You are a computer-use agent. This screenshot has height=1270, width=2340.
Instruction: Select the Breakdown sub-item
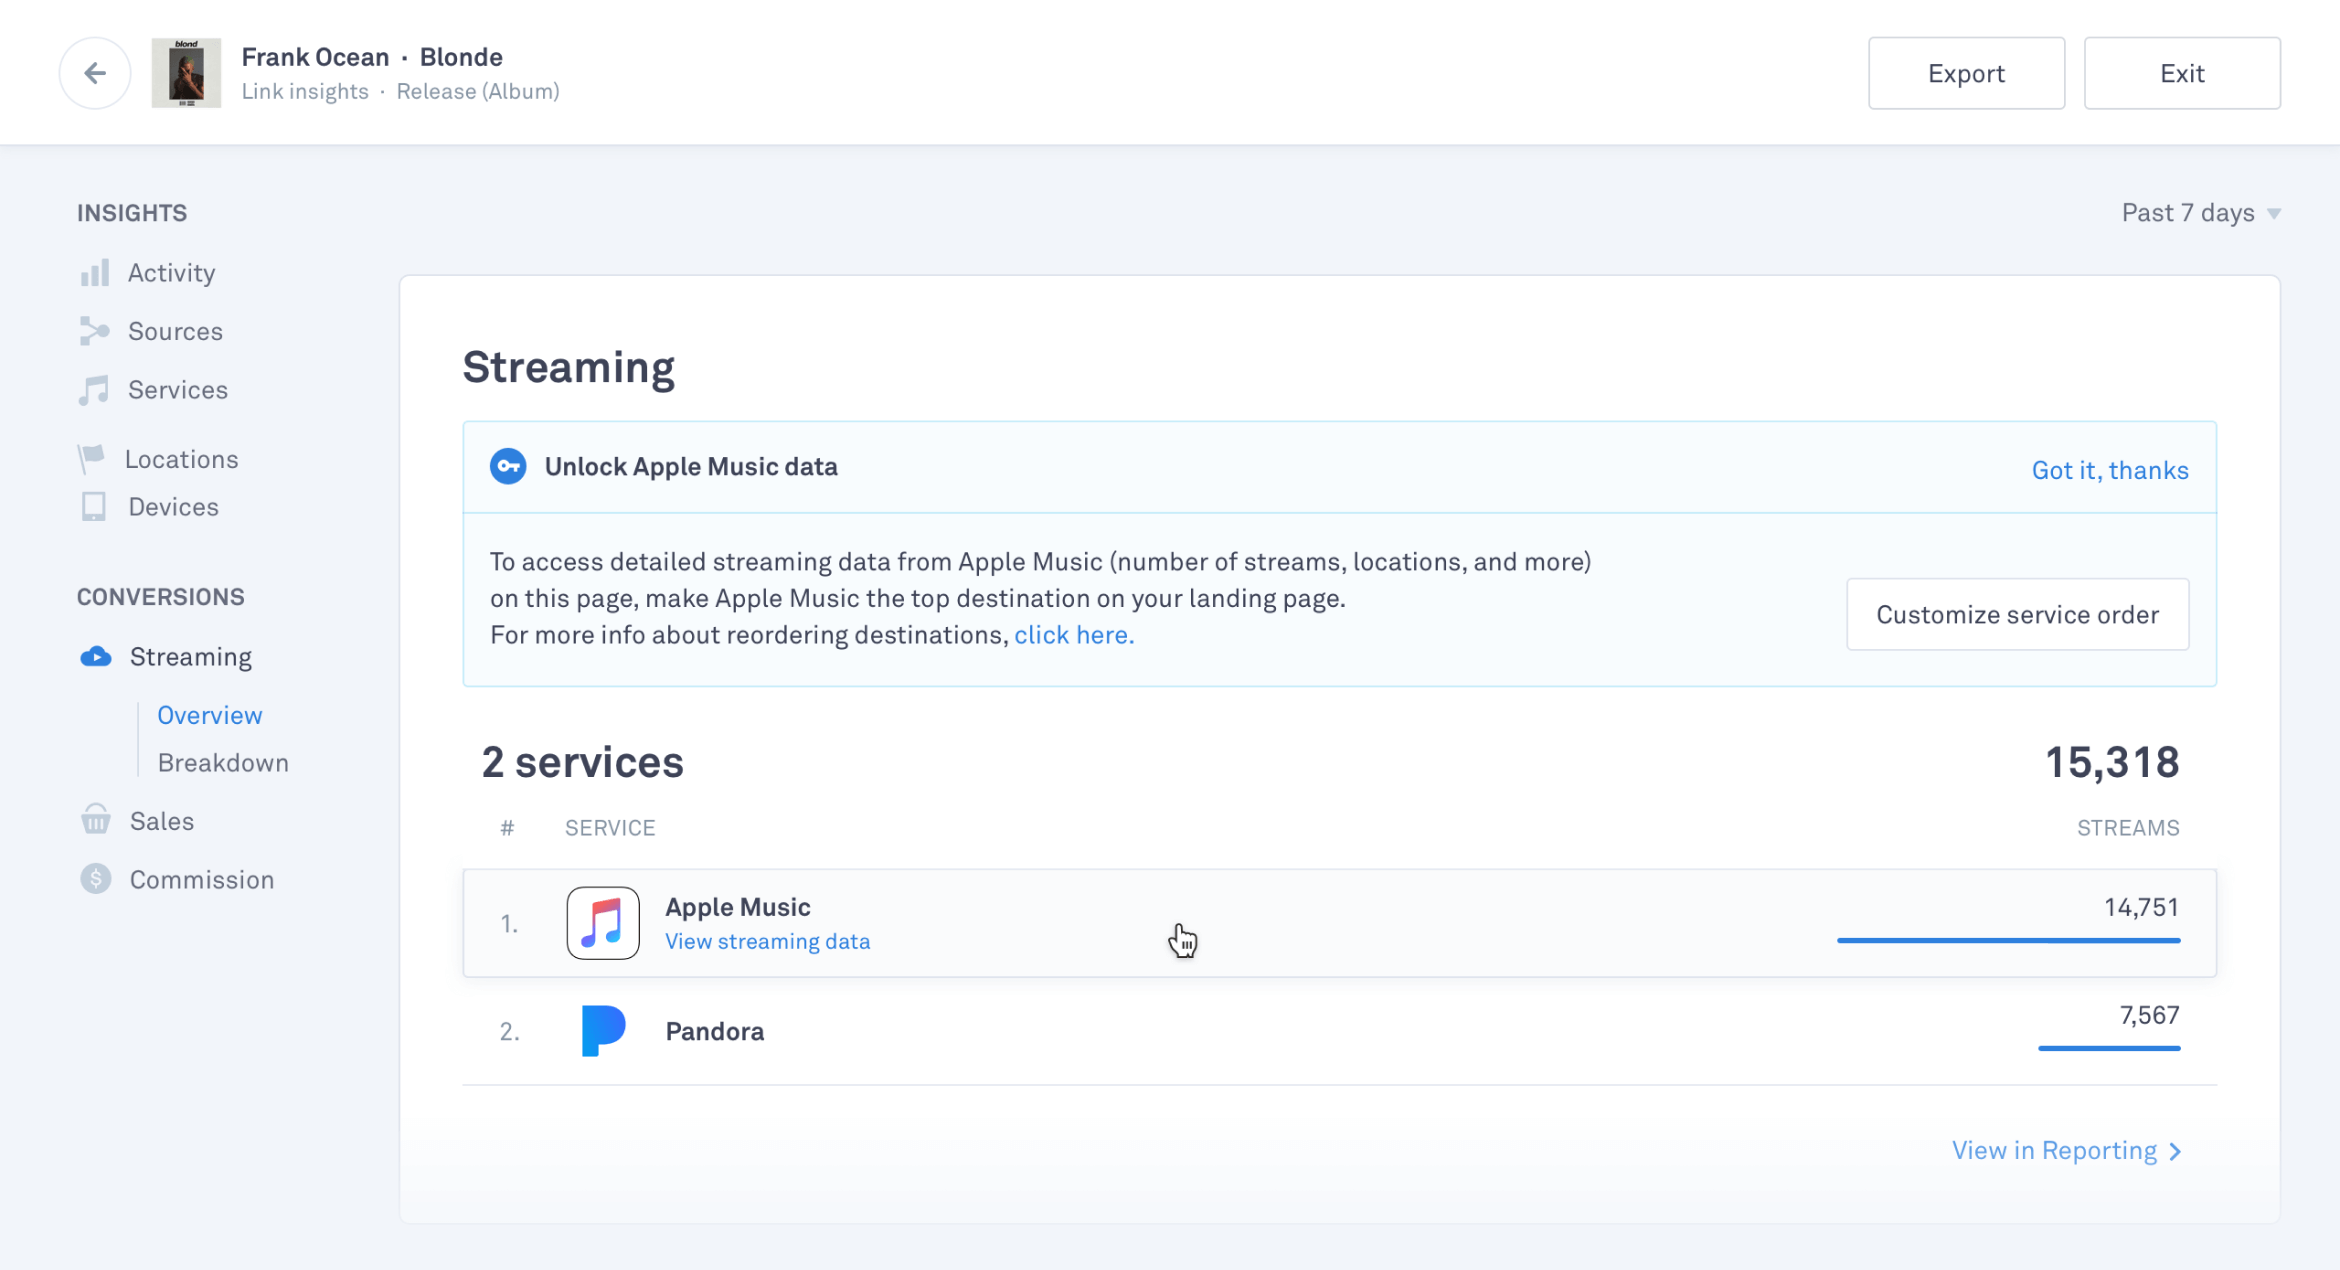[223, 763]
